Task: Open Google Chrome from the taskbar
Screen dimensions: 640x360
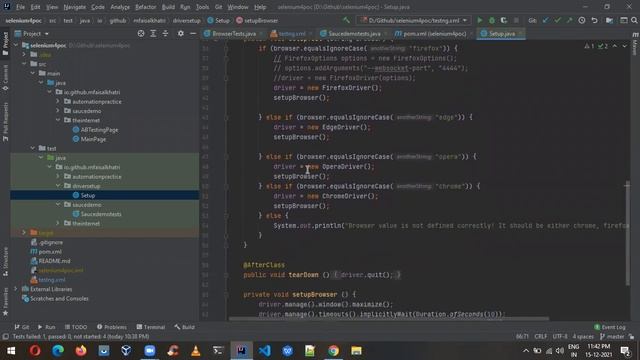Action: coord(333,351)
